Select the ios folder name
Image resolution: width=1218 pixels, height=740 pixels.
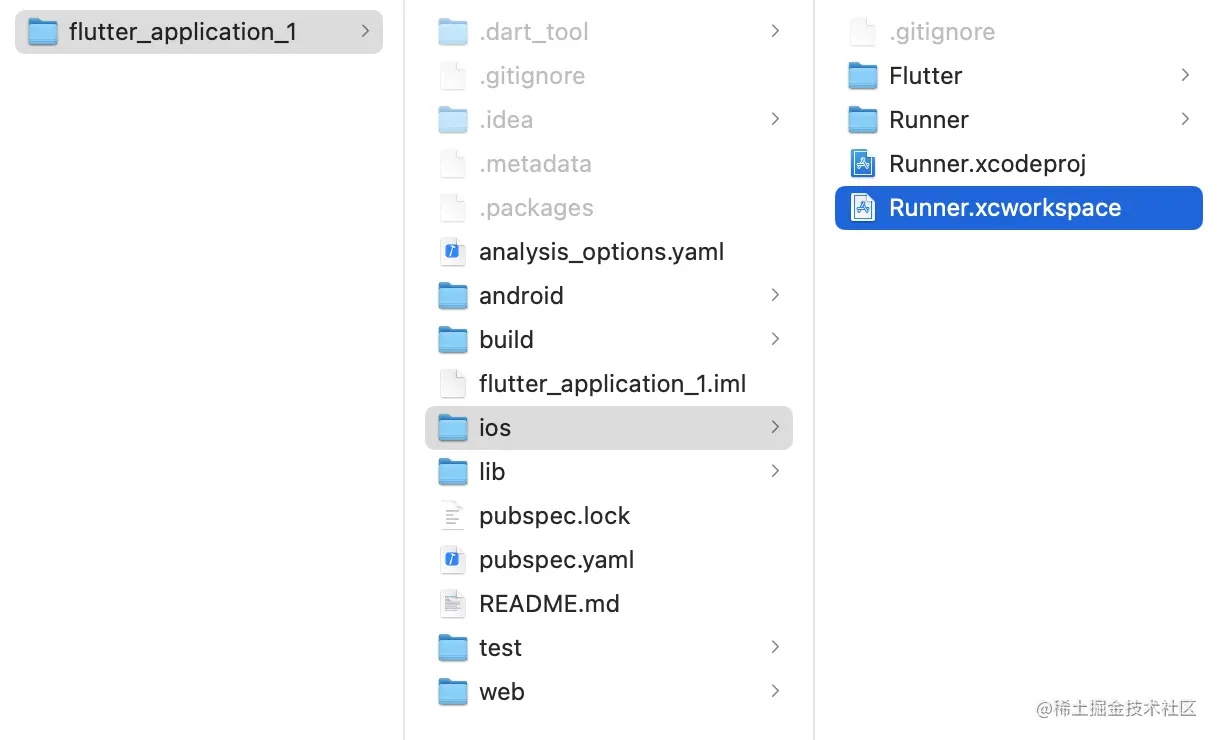495,428
